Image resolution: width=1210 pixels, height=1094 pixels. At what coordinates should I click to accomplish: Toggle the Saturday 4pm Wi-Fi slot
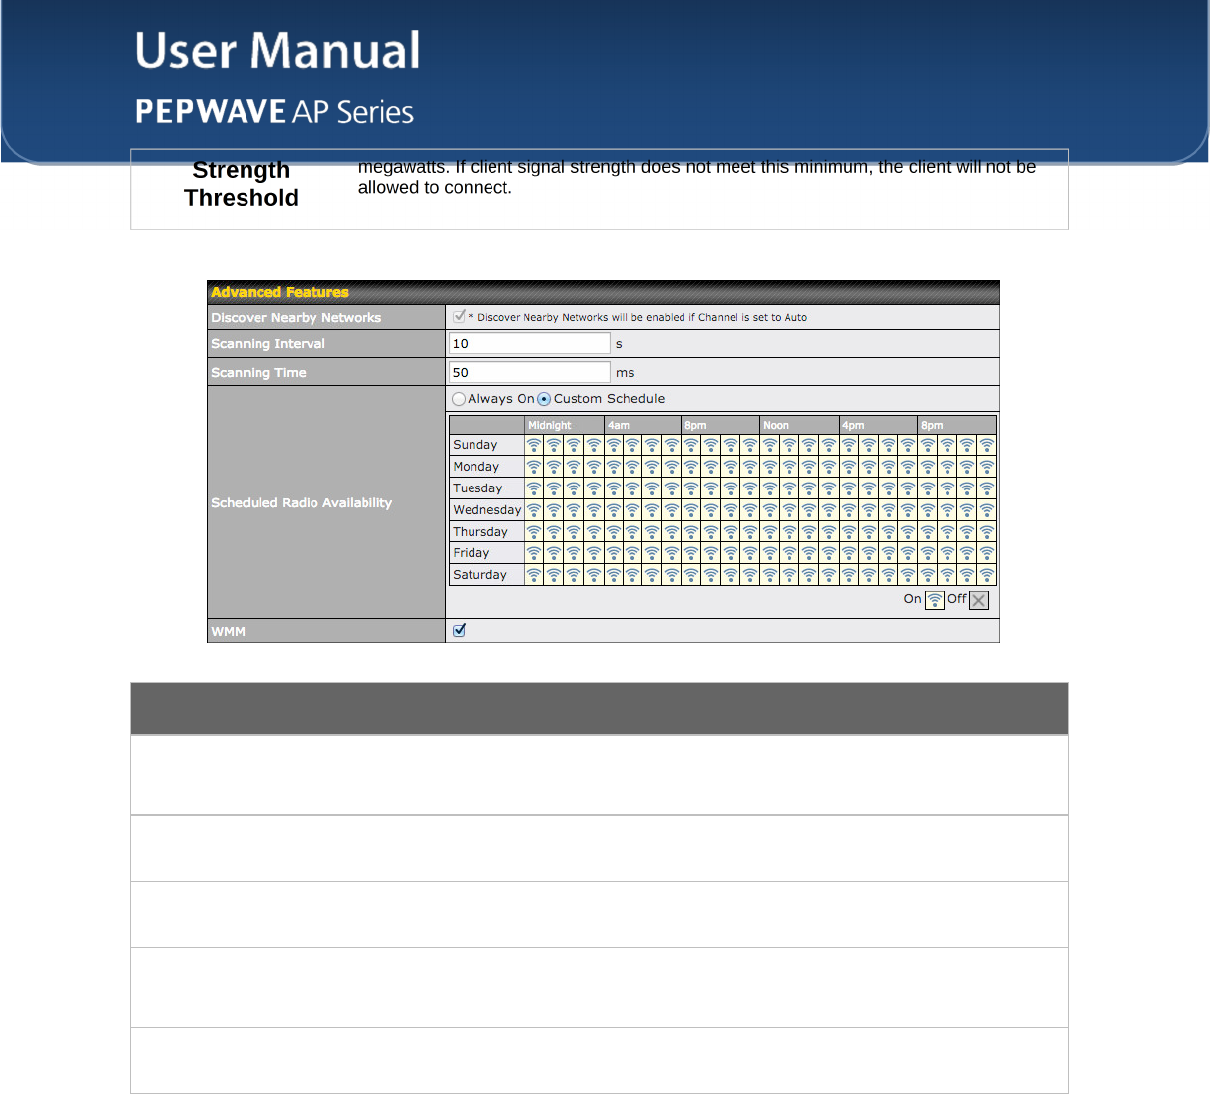pos(849,575)
